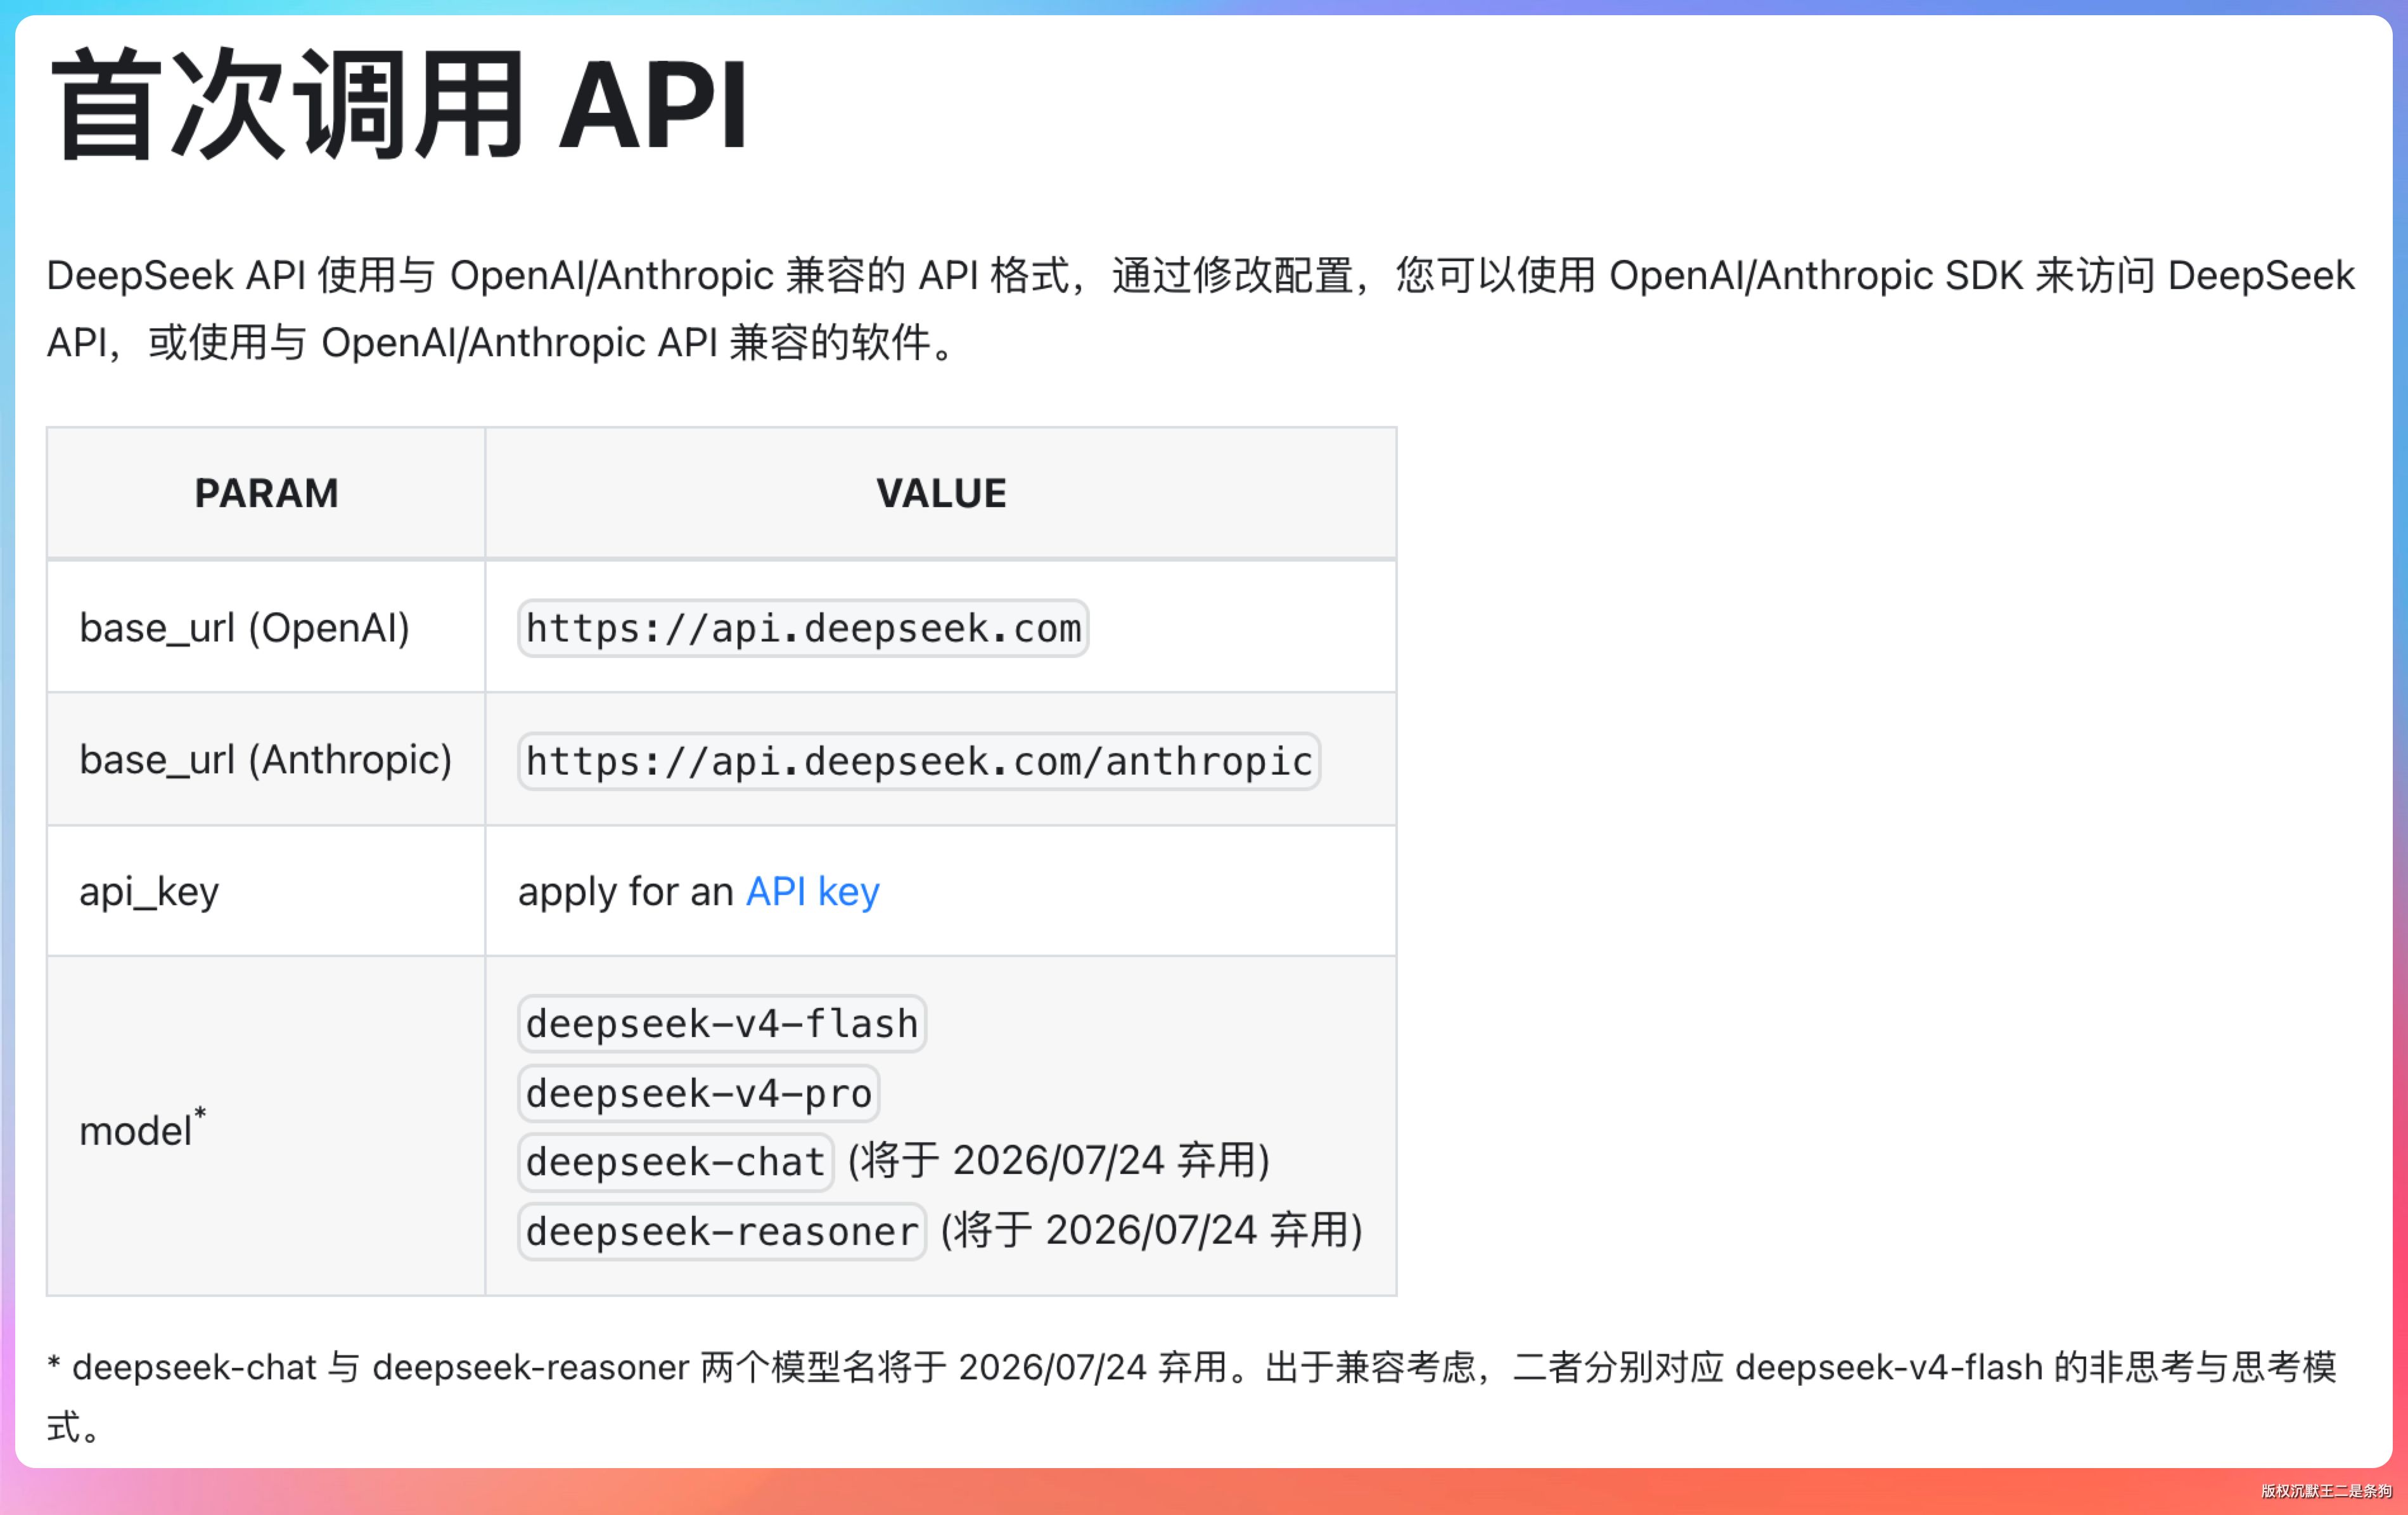
Task: Click the deepseek-chat code tag
Action: click(675, 1162)
